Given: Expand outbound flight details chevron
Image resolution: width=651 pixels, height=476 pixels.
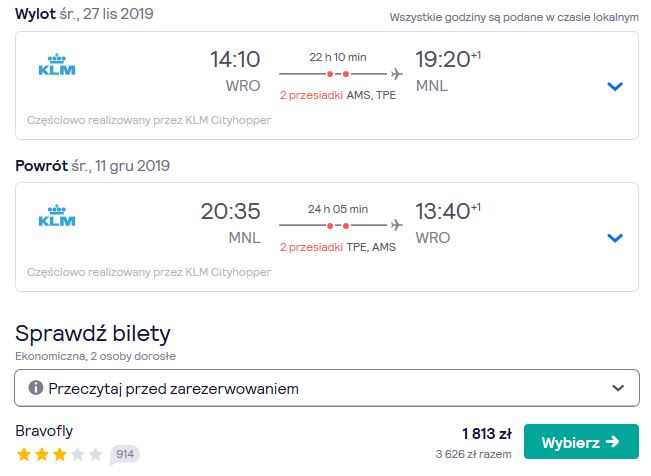Looking at the screenshot, I should [615, 86].
